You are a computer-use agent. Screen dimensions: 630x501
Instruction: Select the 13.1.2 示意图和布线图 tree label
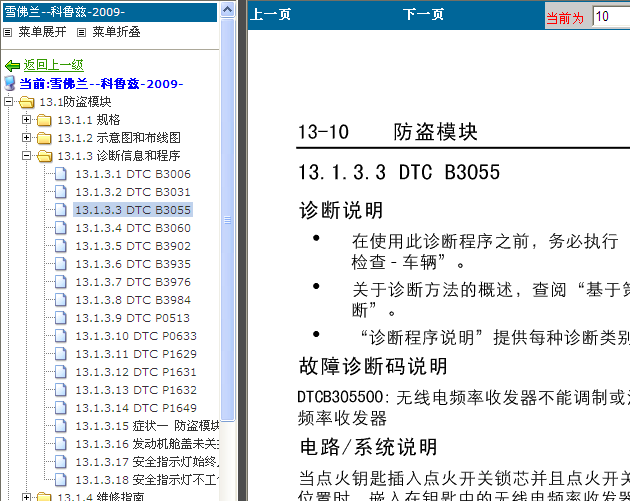click(119, 138)
